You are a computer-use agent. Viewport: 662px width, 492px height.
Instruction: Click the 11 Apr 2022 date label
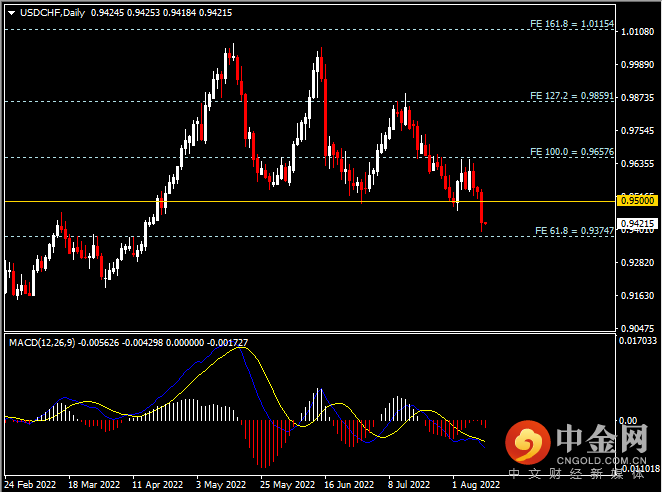click(x=157, y=484)
